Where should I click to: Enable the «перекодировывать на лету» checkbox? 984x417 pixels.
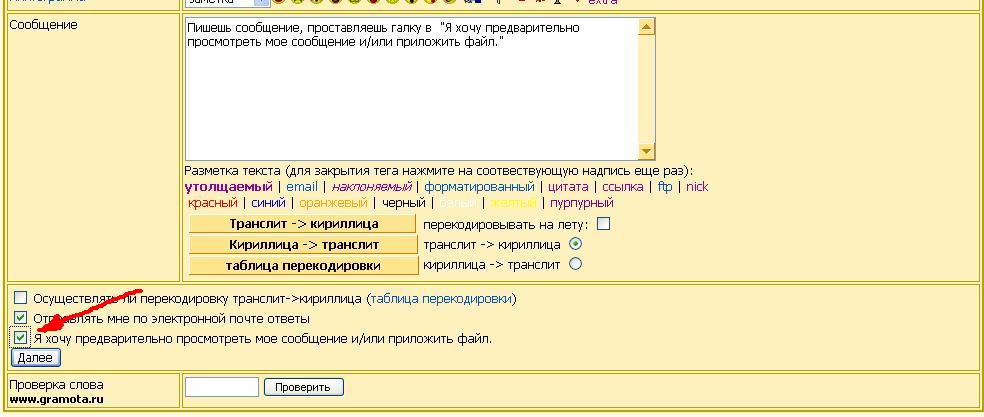pyautogui.click(x=603, y=224)
